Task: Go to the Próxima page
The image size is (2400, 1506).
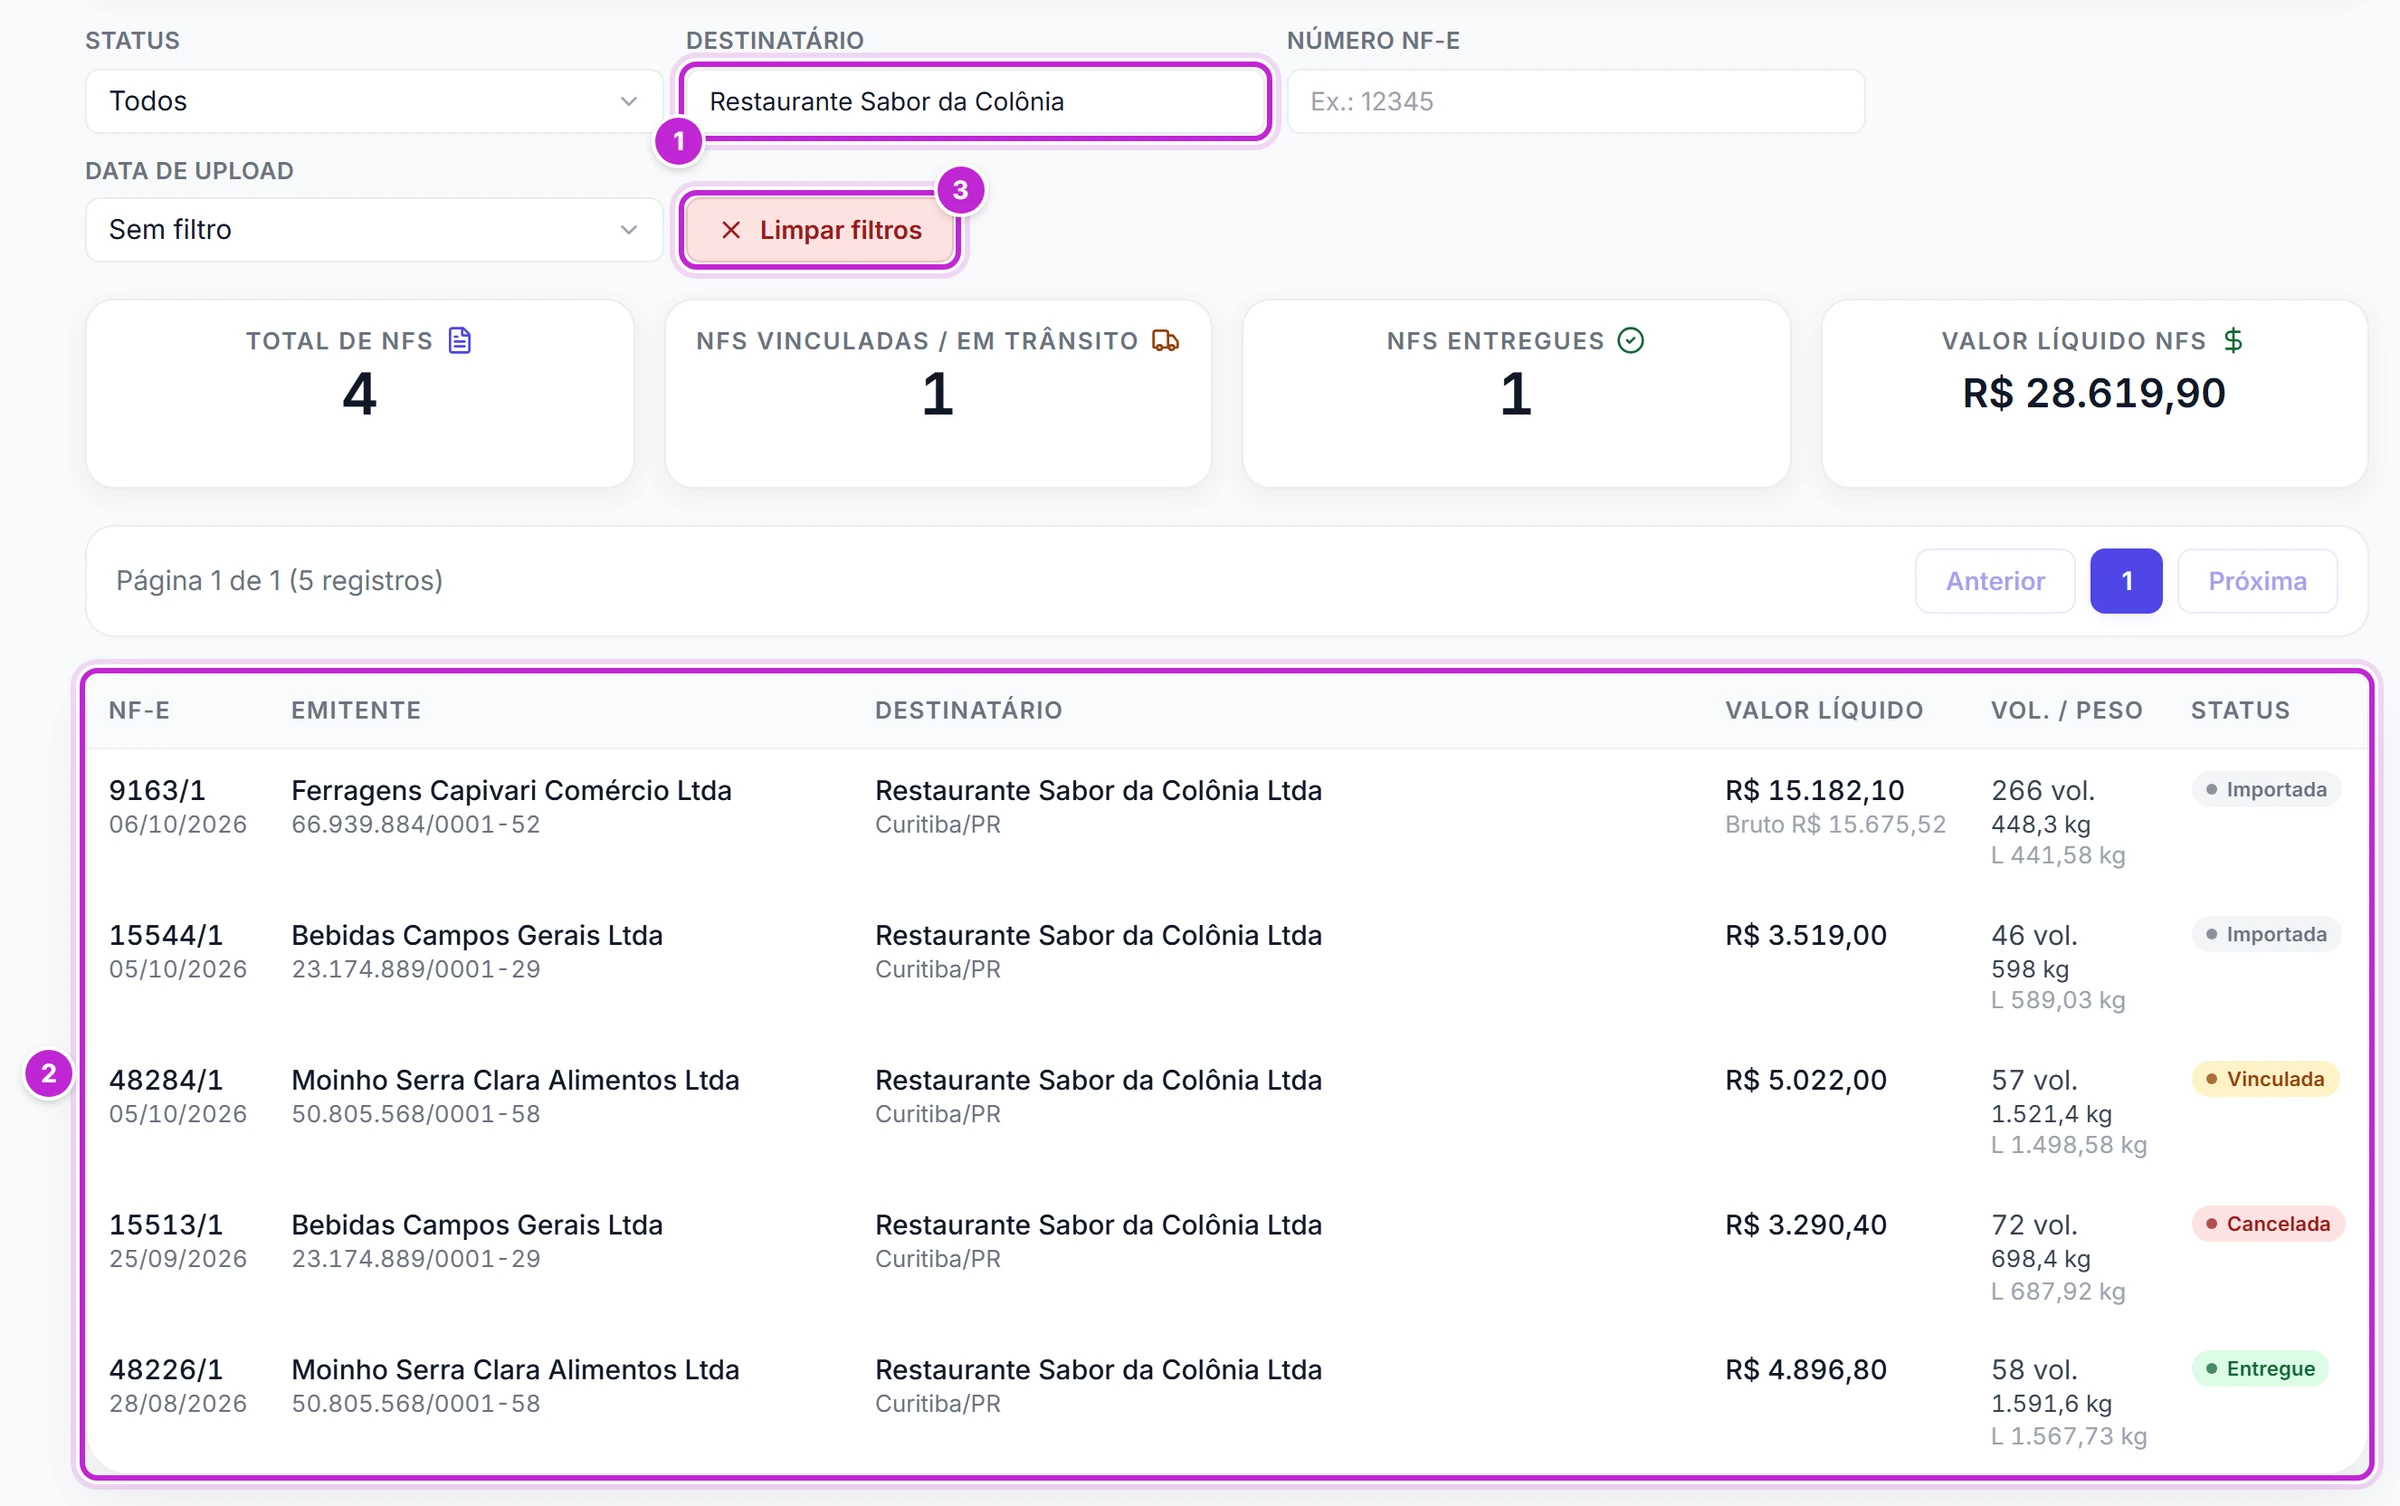Action: [x=2257, y=581]
